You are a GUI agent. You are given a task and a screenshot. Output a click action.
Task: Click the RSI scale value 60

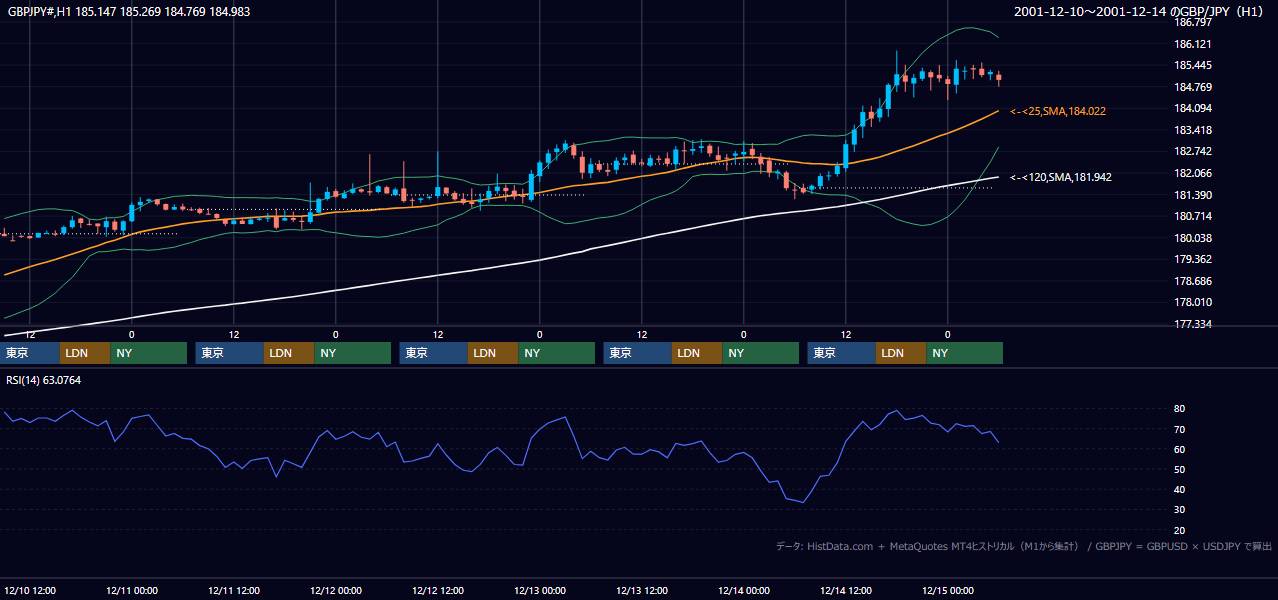click(1179, 449)
